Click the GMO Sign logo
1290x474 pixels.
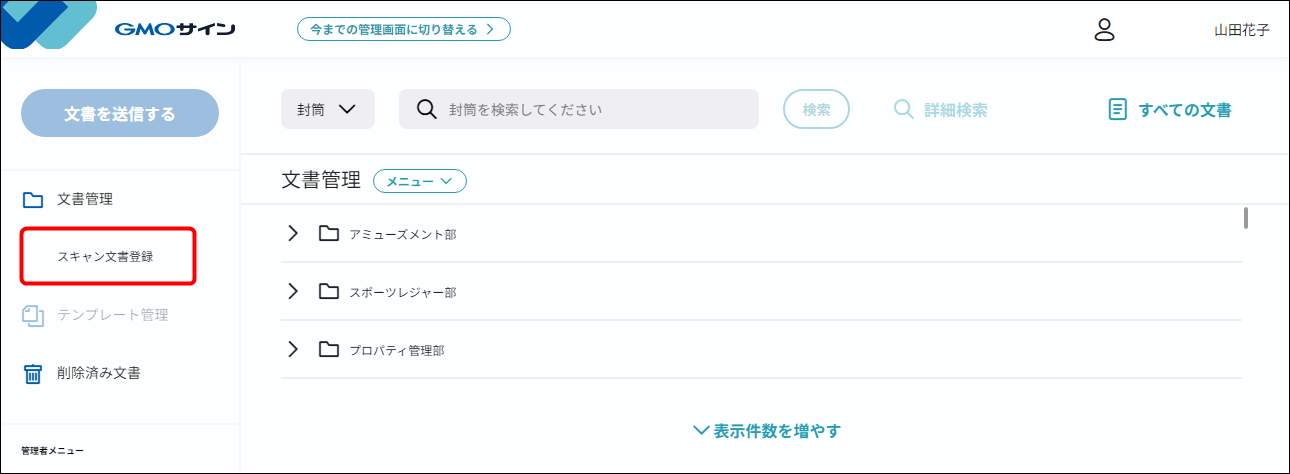pos(175,29)
